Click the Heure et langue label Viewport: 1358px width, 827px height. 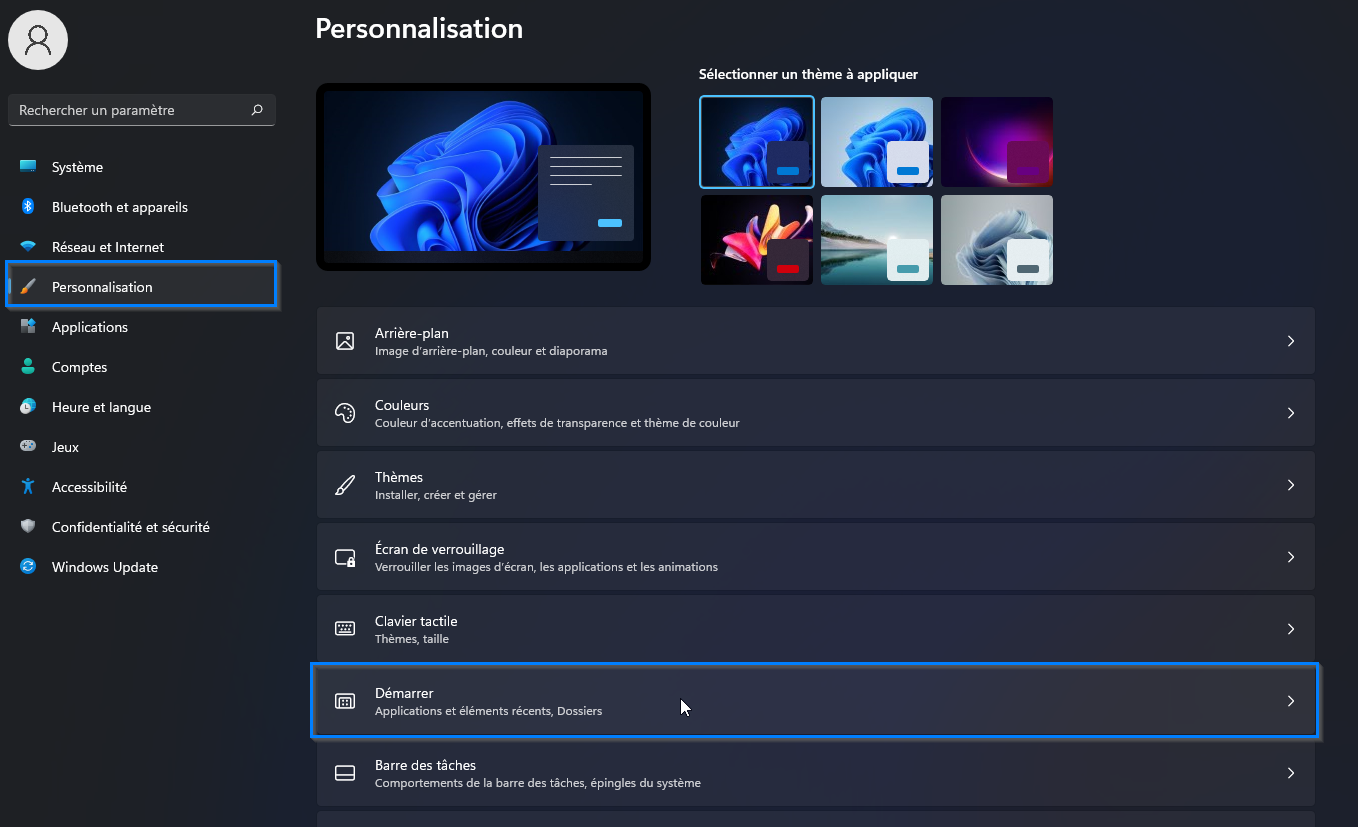(101, 407)
